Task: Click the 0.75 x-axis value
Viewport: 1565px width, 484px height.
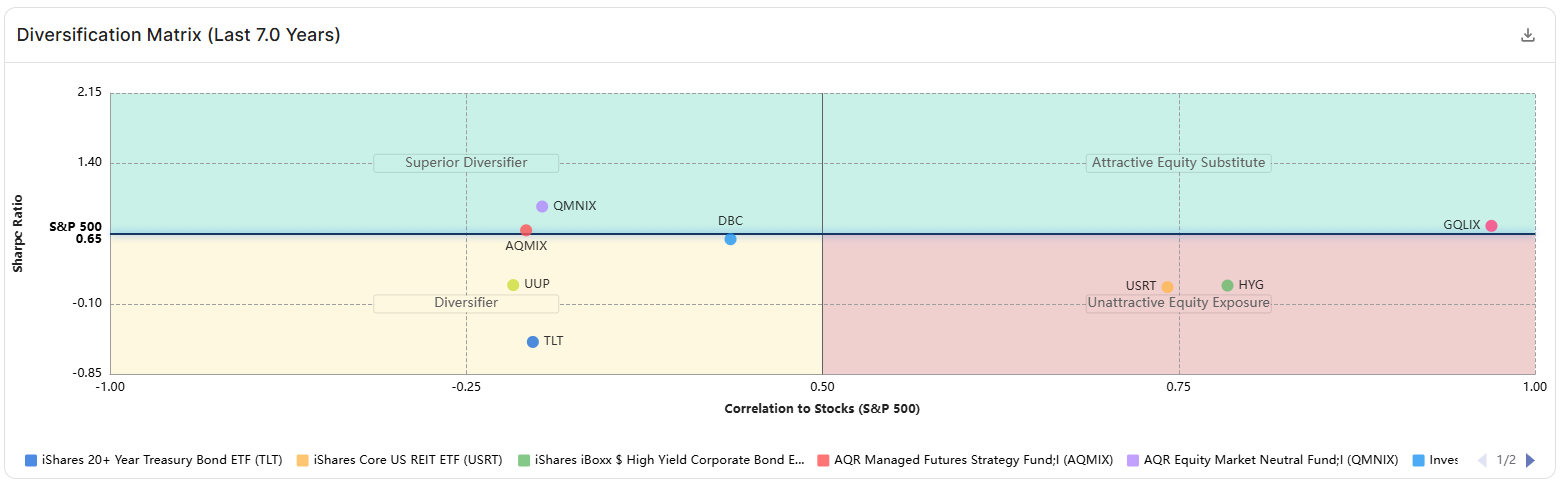Action: pyautogui.click(x=1179, y=386)
